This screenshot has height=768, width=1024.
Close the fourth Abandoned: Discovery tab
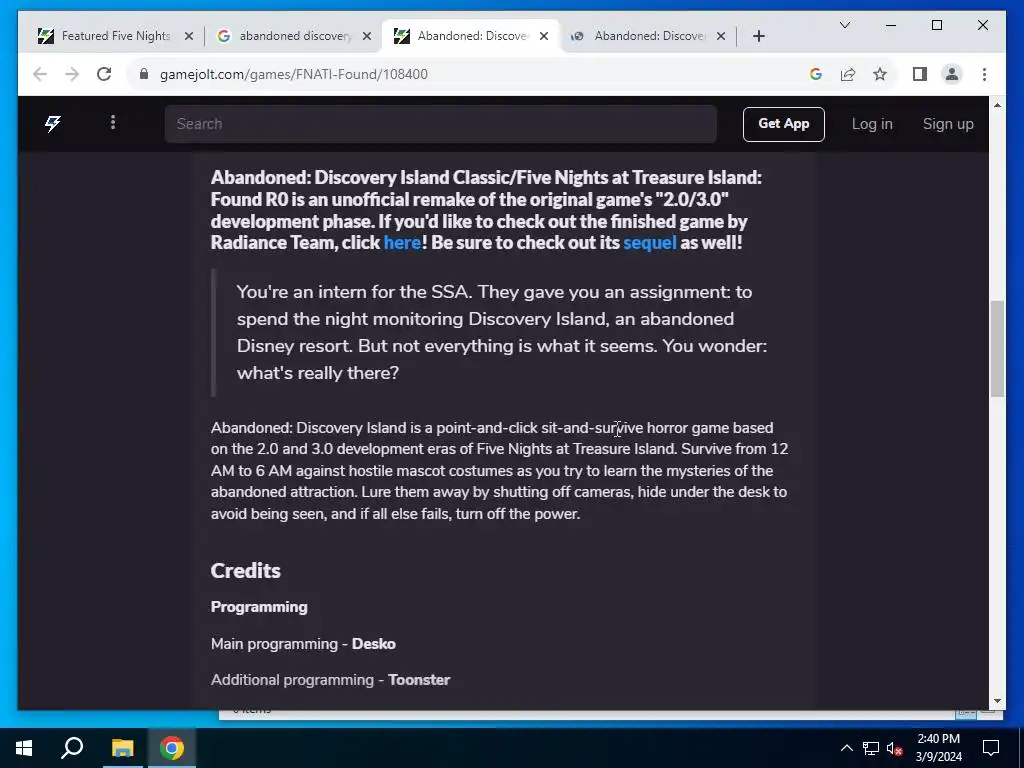[x=721, y=36]
